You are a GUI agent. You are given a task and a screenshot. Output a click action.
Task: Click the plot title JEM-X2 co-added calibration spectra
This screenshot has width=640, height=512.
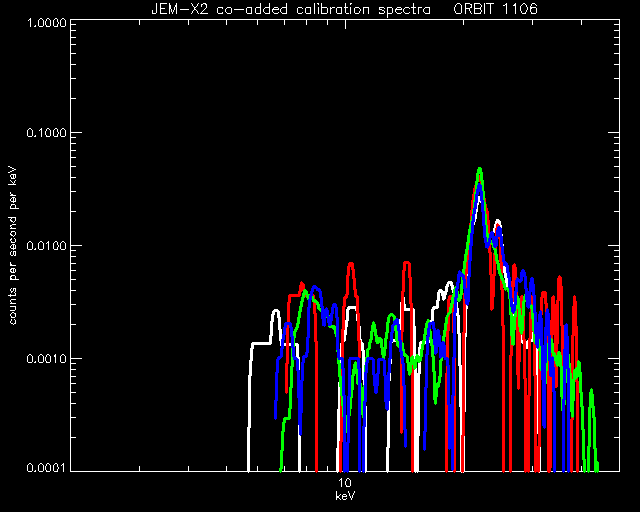(291, 9)
